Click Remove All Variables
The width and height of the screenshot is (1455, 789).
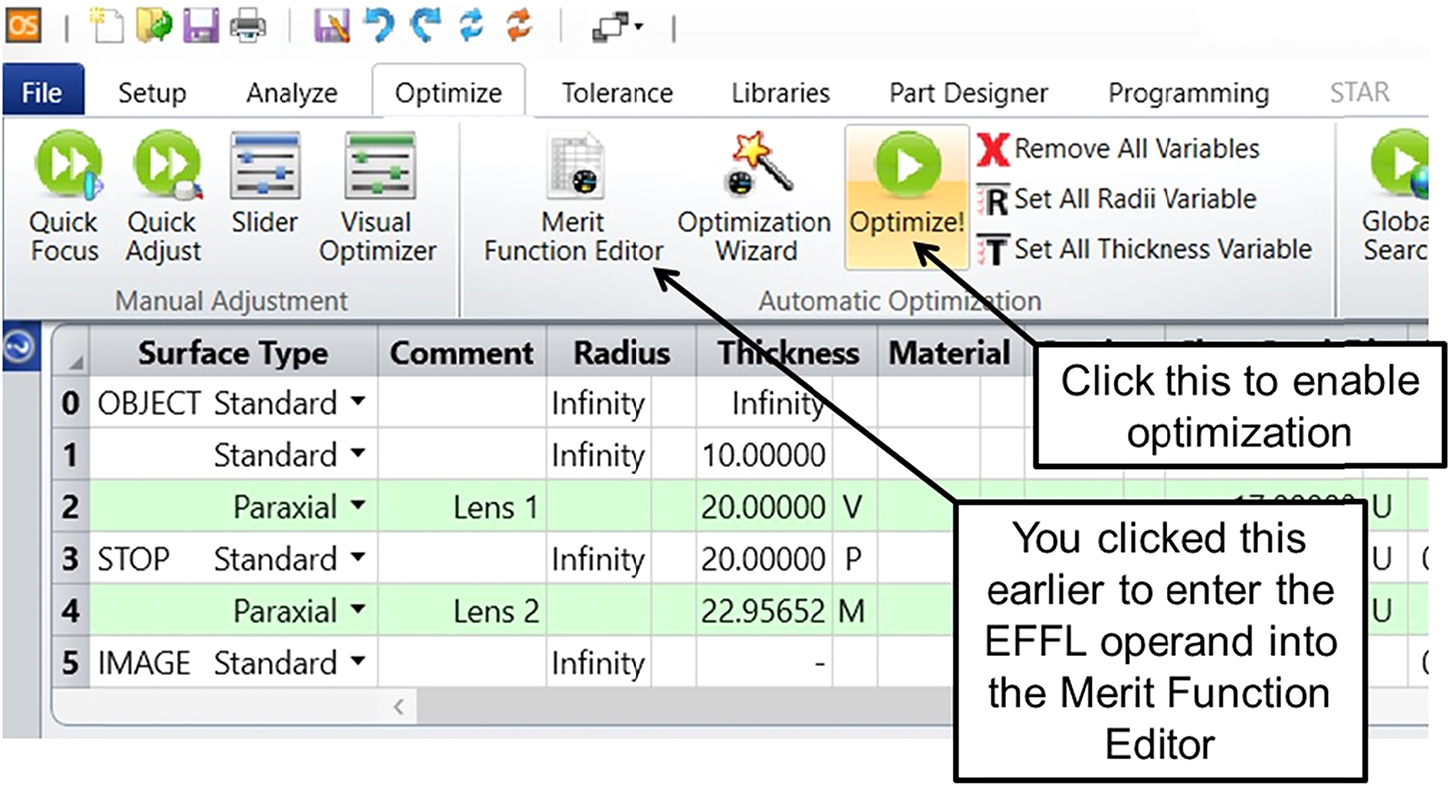[x=1118, y=149]
